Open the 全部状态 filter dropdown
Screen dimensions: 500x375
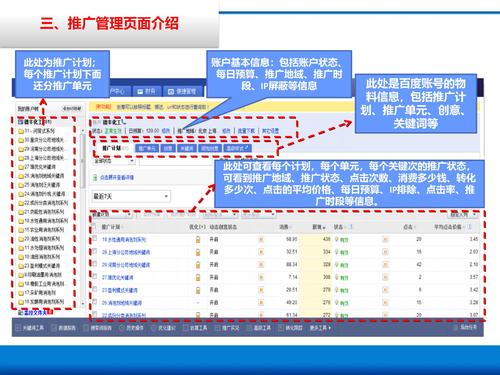coord(113,161)
